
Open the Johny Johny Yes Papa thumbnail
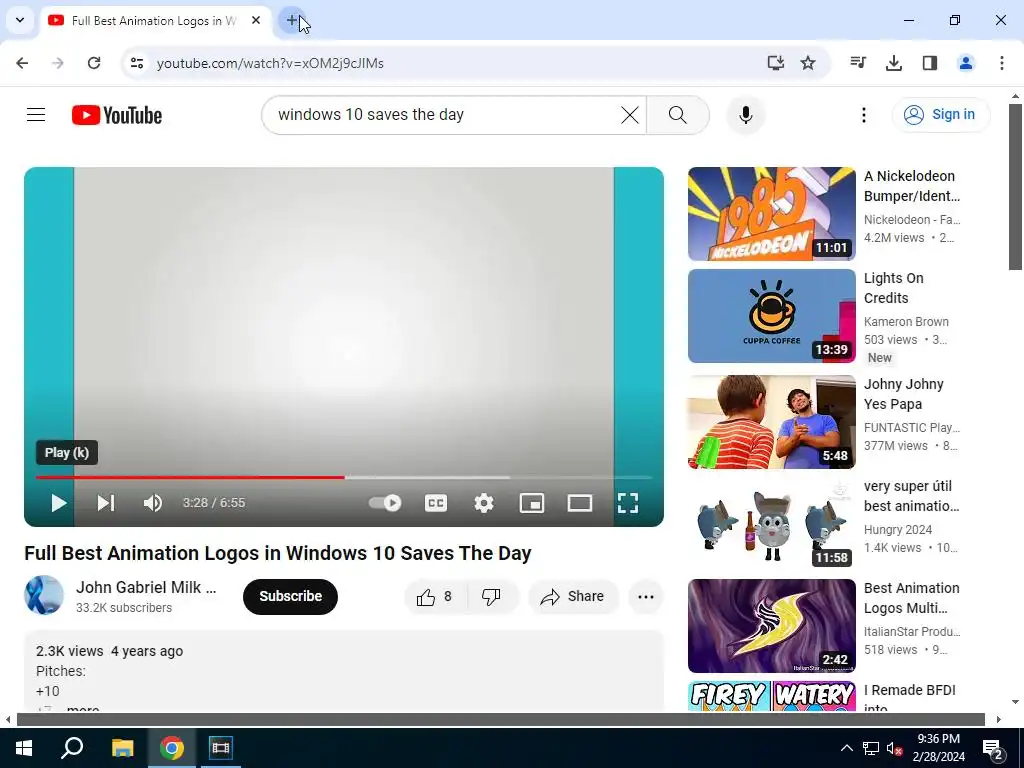coord(771,422)
